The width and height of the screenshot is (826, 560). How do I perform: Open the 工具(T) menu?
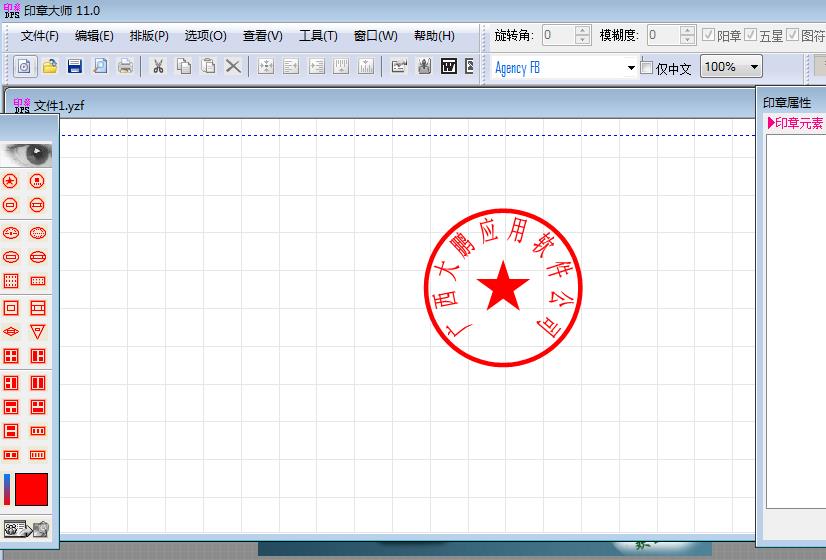(318, 36)
